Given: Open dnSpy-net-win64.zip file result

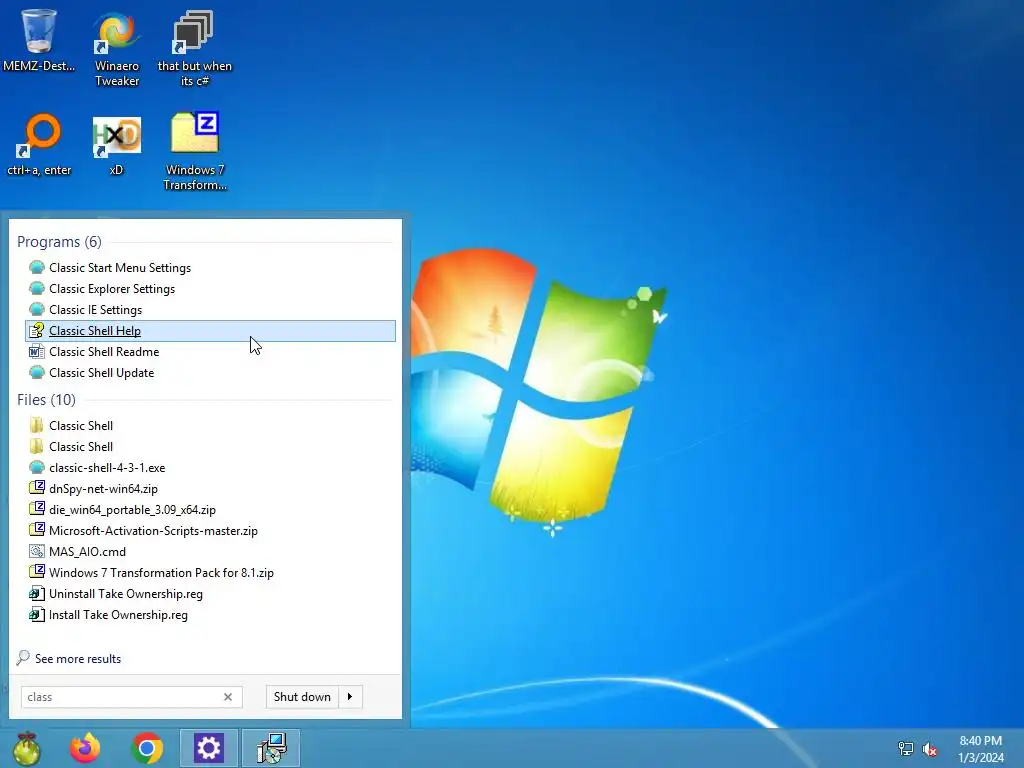Looking at the screenshot, I should 210,488.
